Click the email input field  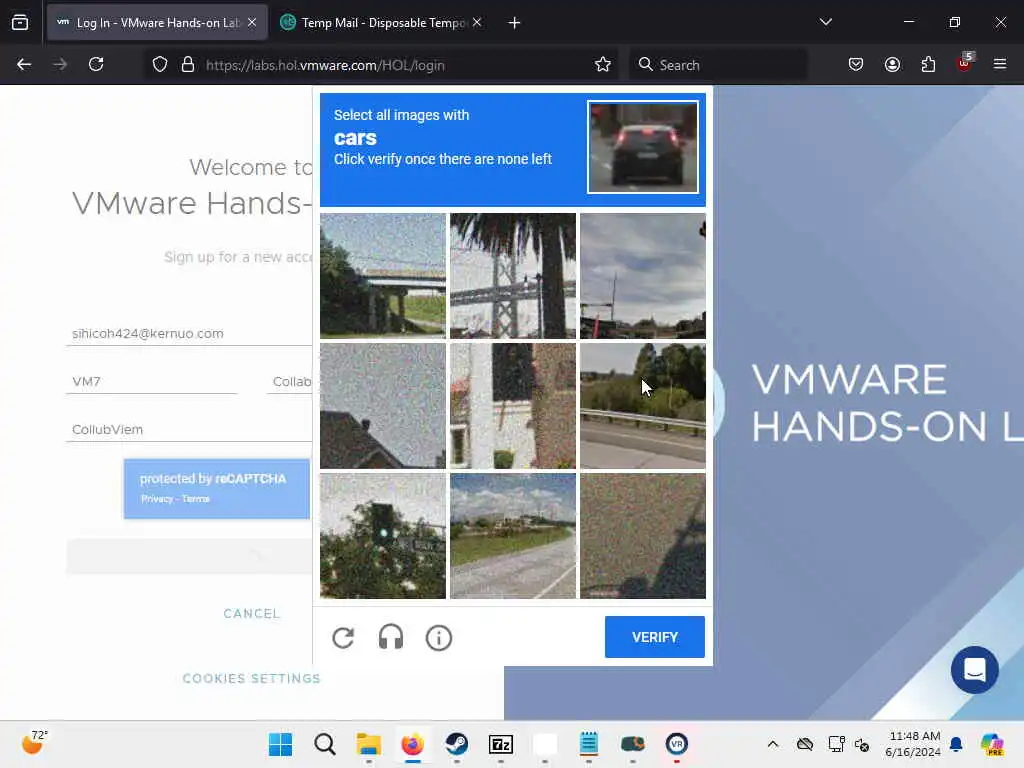(x=189, y=333)
